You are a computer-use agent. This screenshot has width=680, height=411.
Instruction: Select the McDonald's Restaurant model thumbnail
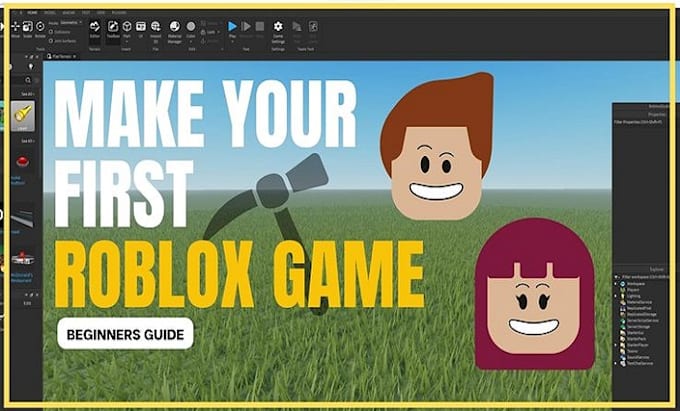pyautogui.click(x=23, y=258)
